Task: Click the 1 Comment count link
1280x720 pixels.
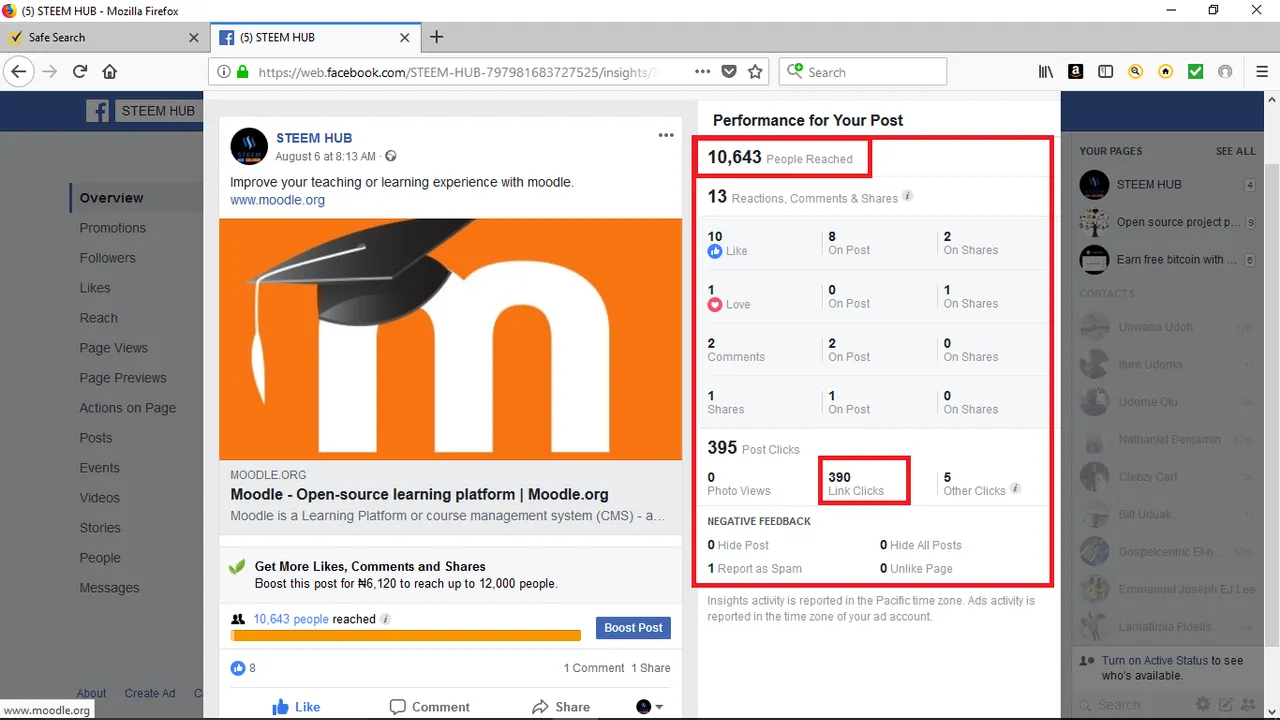Action: [x=594, y=668]
